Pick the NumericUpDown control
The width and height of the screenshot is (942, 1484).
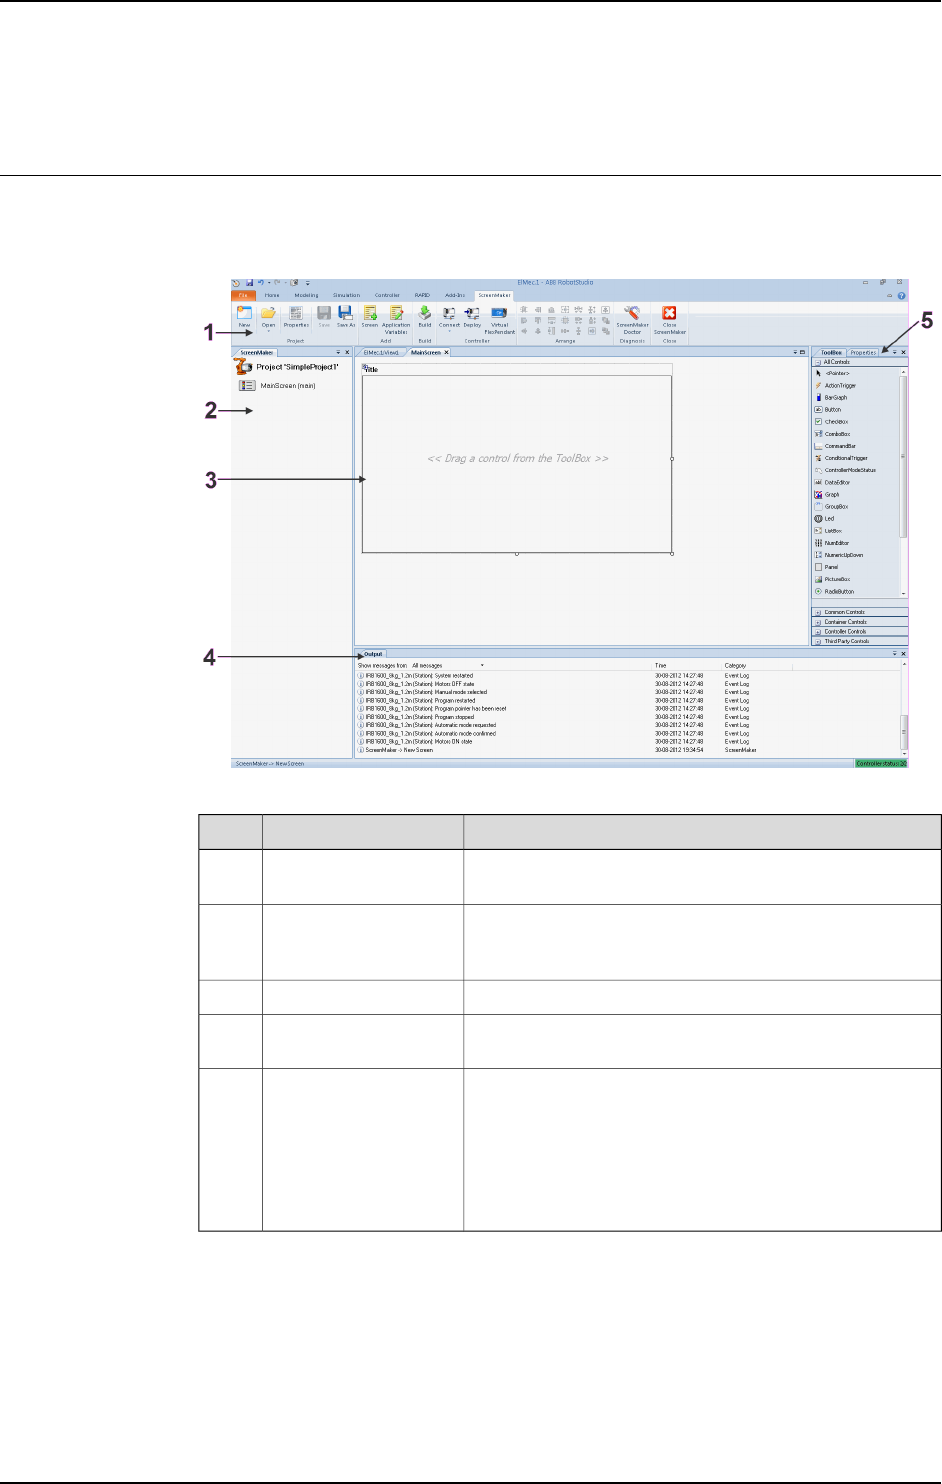tap(840, 555)
